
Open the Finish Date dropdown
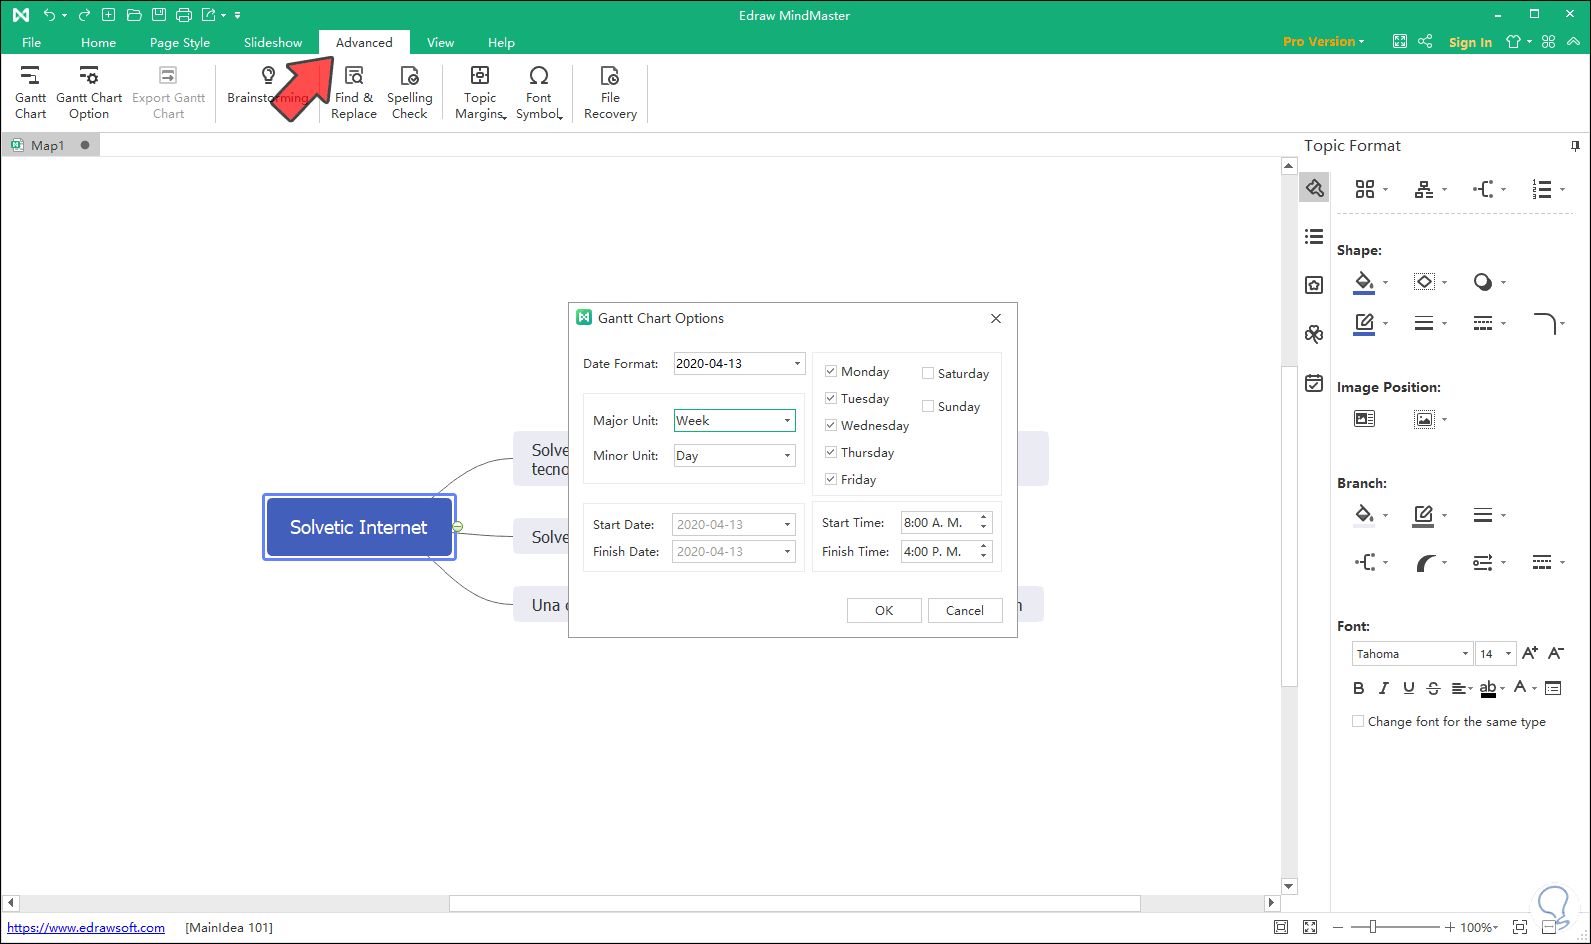tap(734, 551)
